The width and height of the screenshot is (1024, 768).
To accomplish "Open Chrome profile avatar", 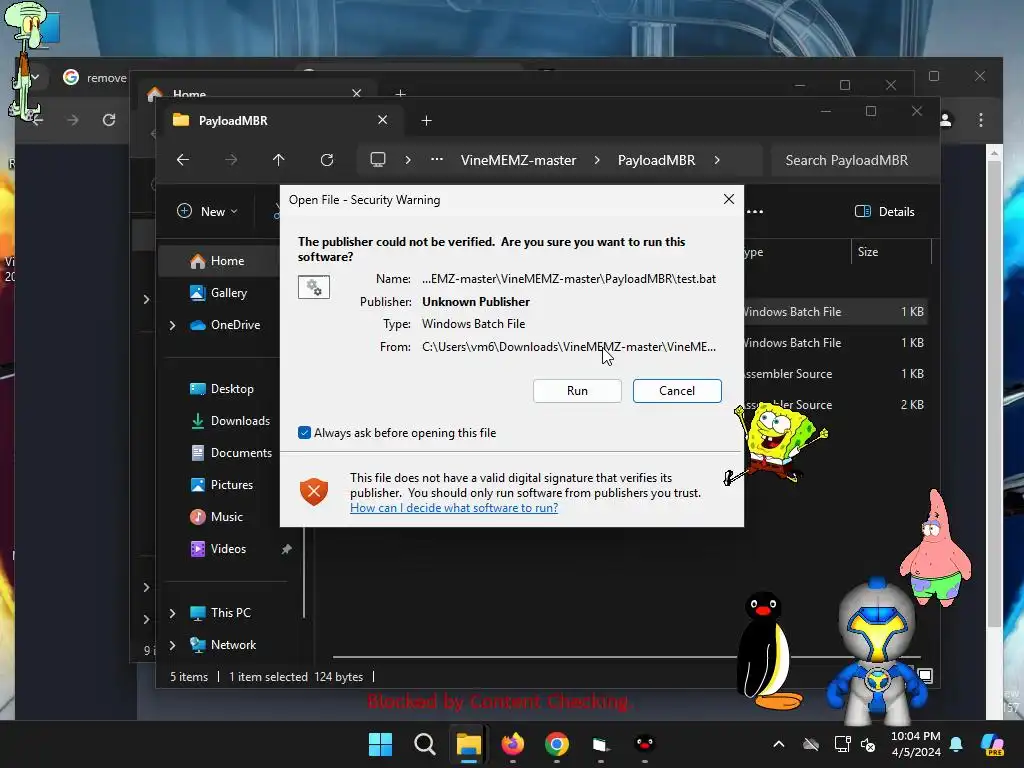I will pyautogui.click(x=945, y=120).
